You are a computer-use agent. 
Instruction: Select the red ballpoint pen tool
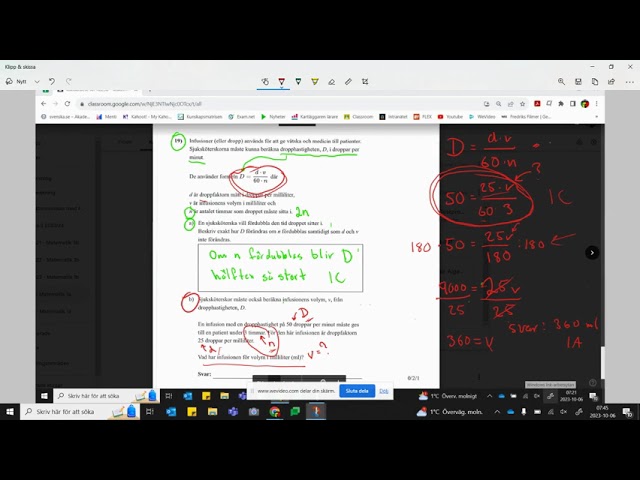click(282, 81)
